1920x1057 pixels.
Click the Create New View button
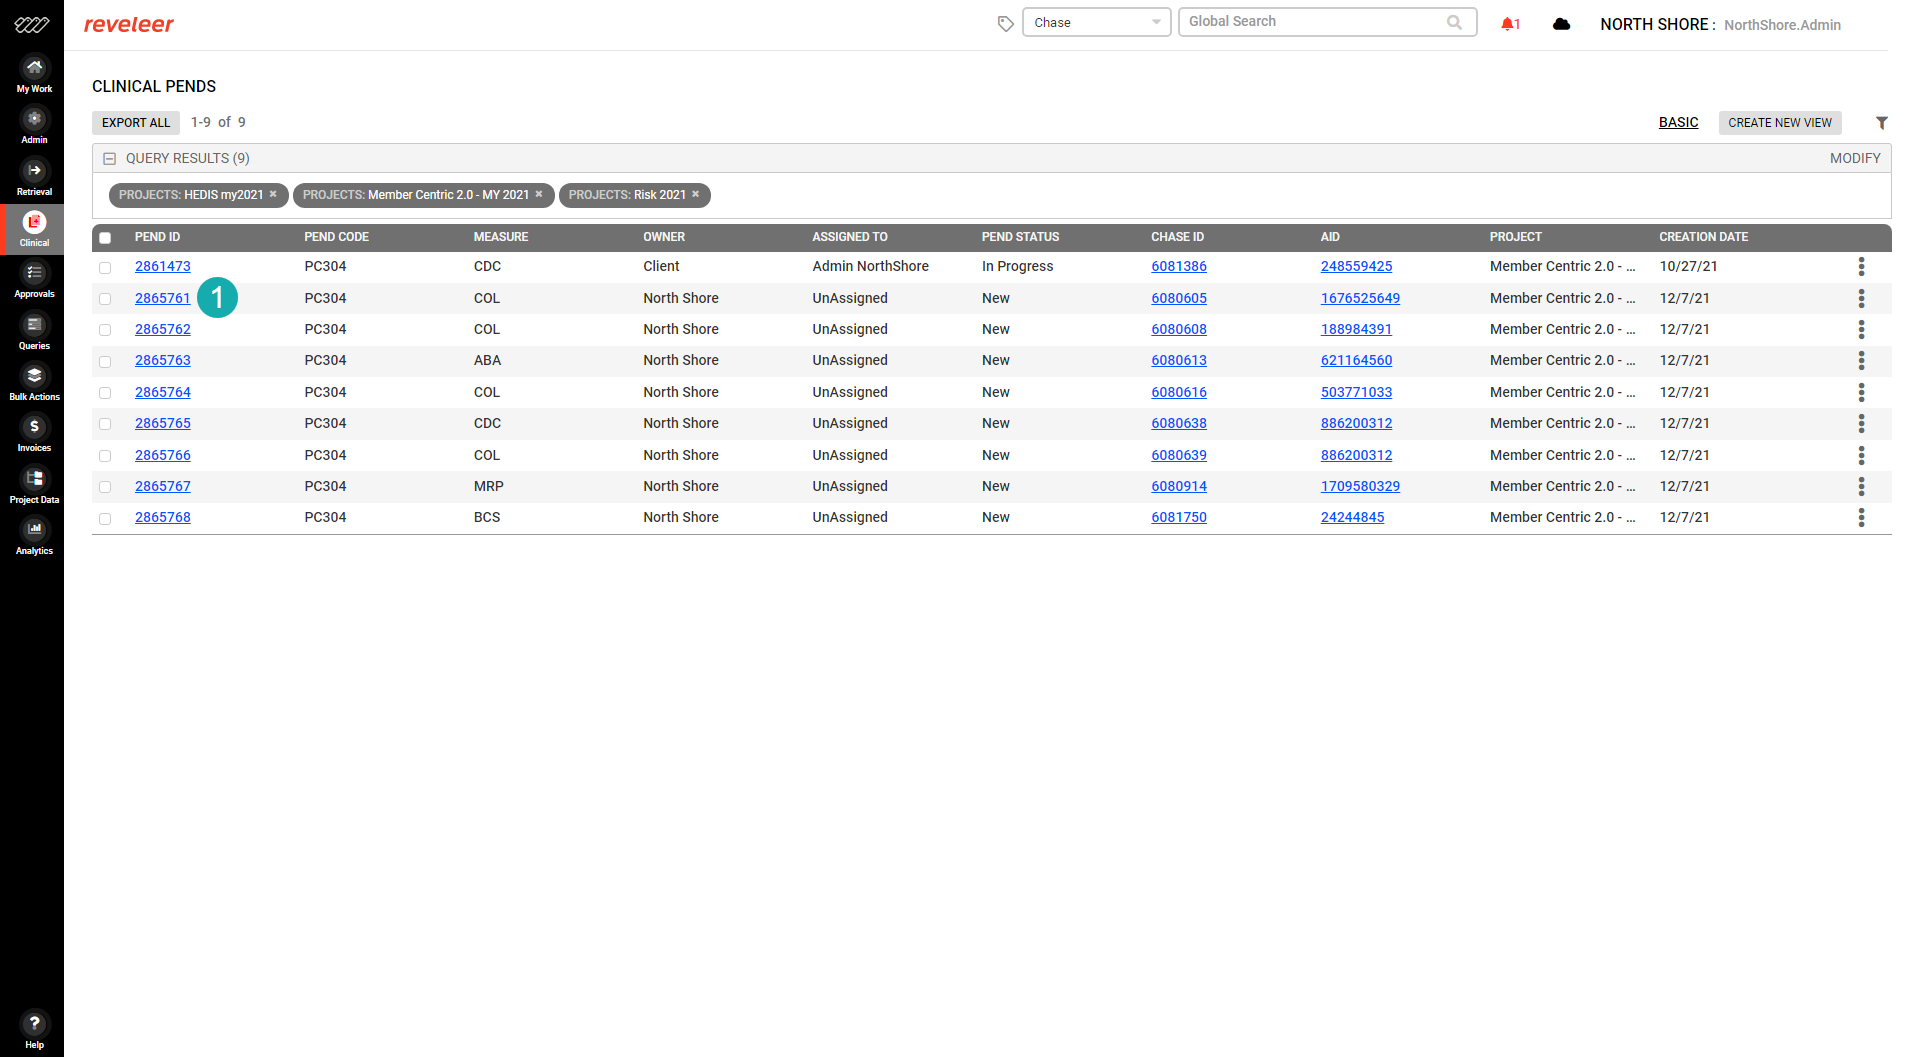1780,122
